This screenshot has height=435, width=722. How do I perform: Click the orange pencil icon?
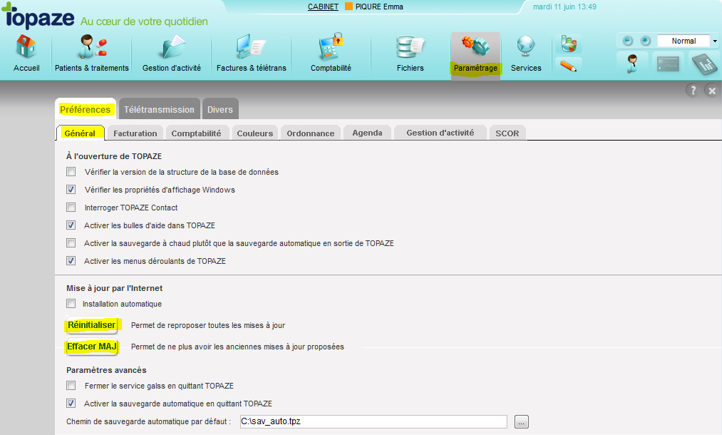pyautogui.click(x=569, y=66)
